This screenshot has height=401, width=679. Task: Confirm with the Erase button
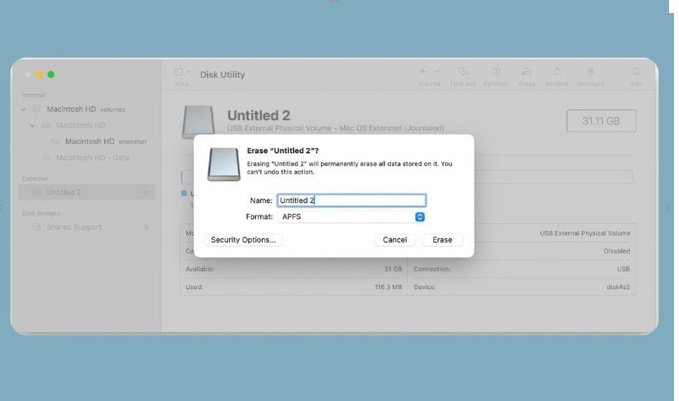pyautogui.click(x=442, y=240)
